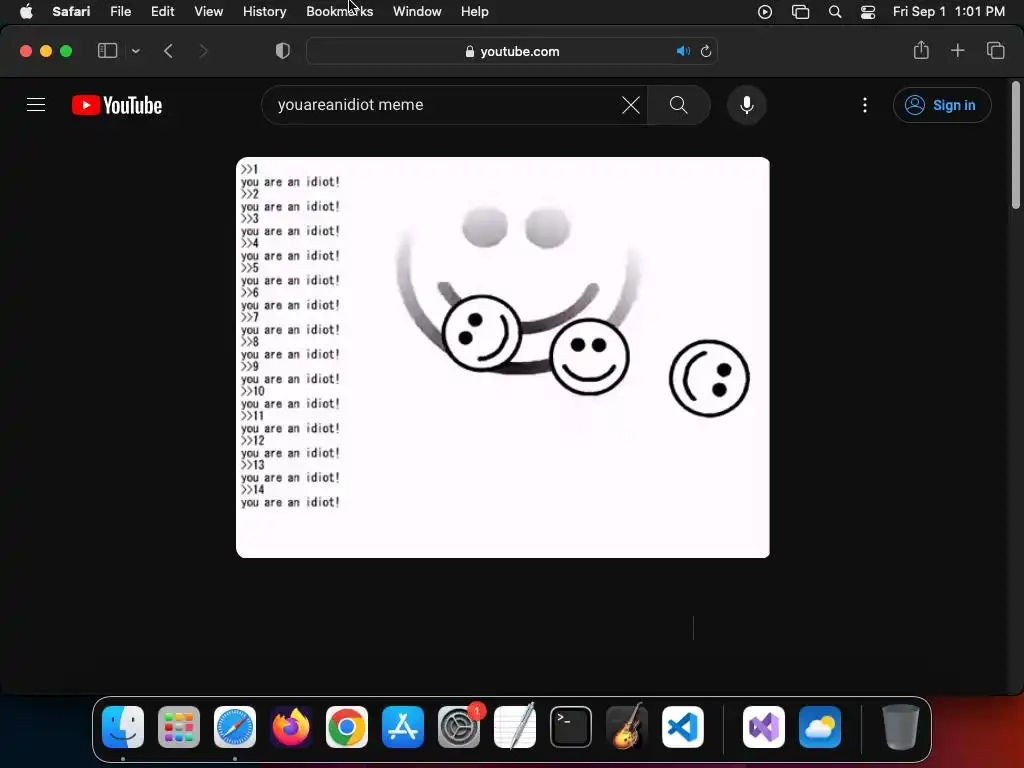Open the Safari menu
This screenshot has height=768, width=1024.
coord(71,12)
